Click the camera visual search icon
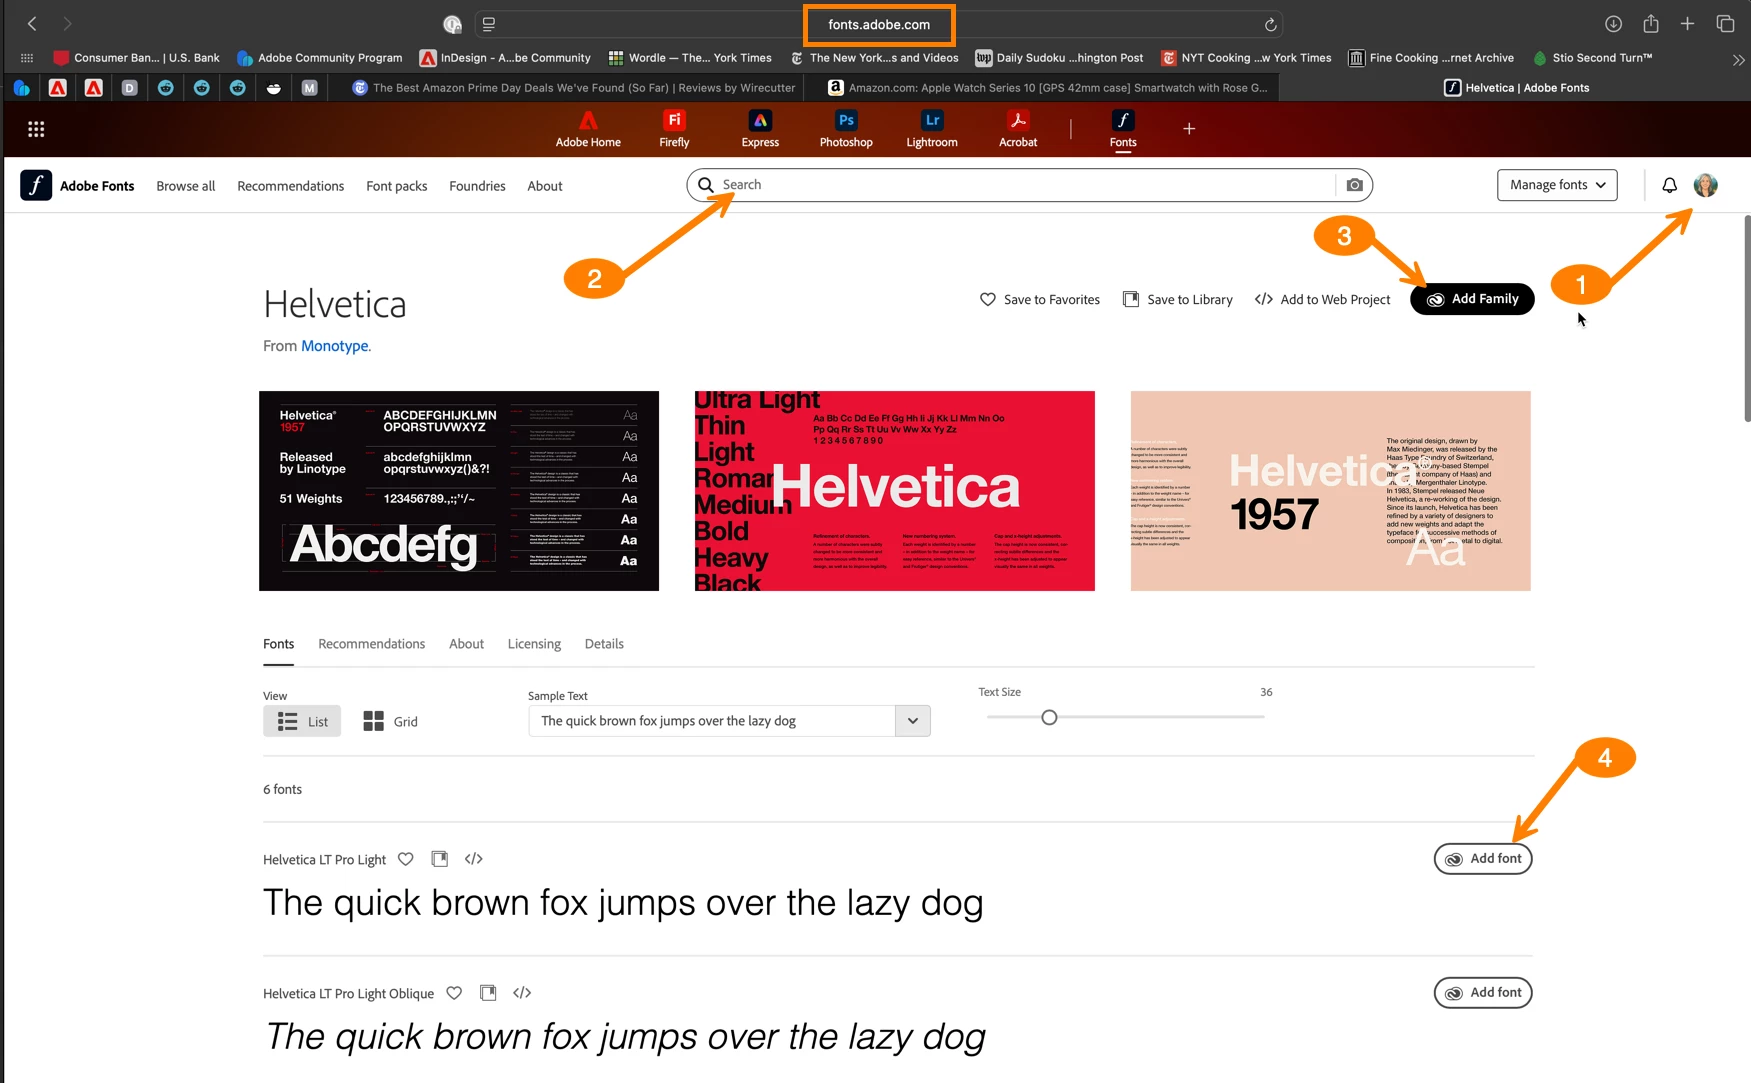This screenshot has width=1751, height=1083. coord(1354,185)
